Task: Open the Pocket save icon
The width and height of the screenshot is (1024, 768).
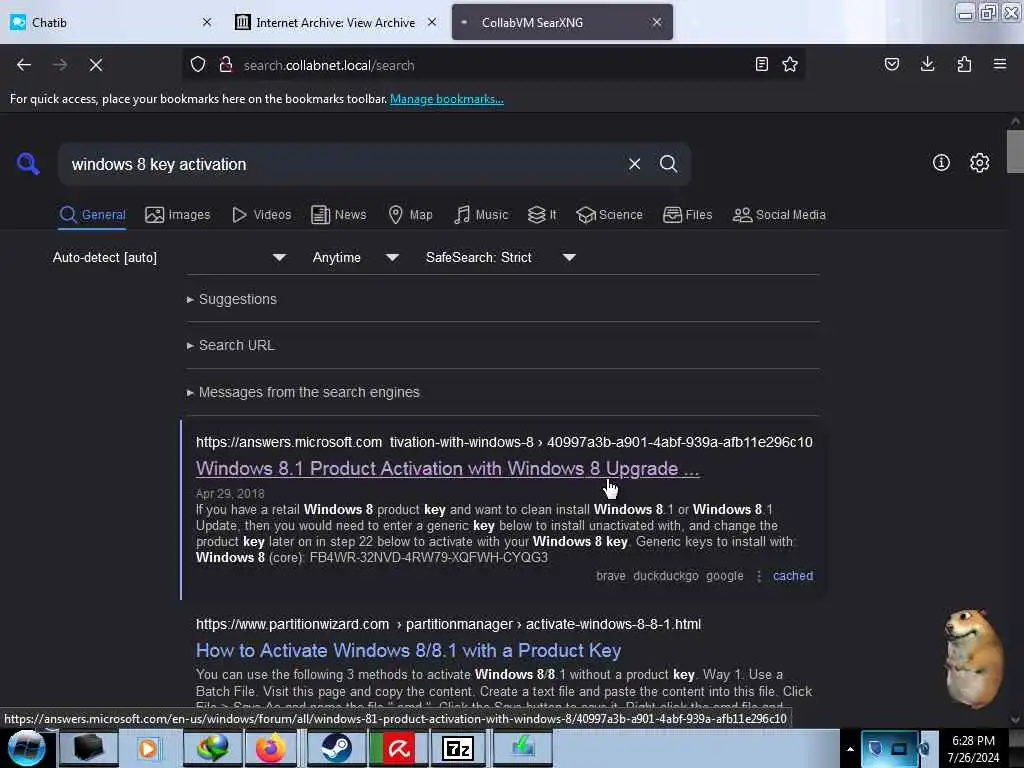Action: point(891,64)
